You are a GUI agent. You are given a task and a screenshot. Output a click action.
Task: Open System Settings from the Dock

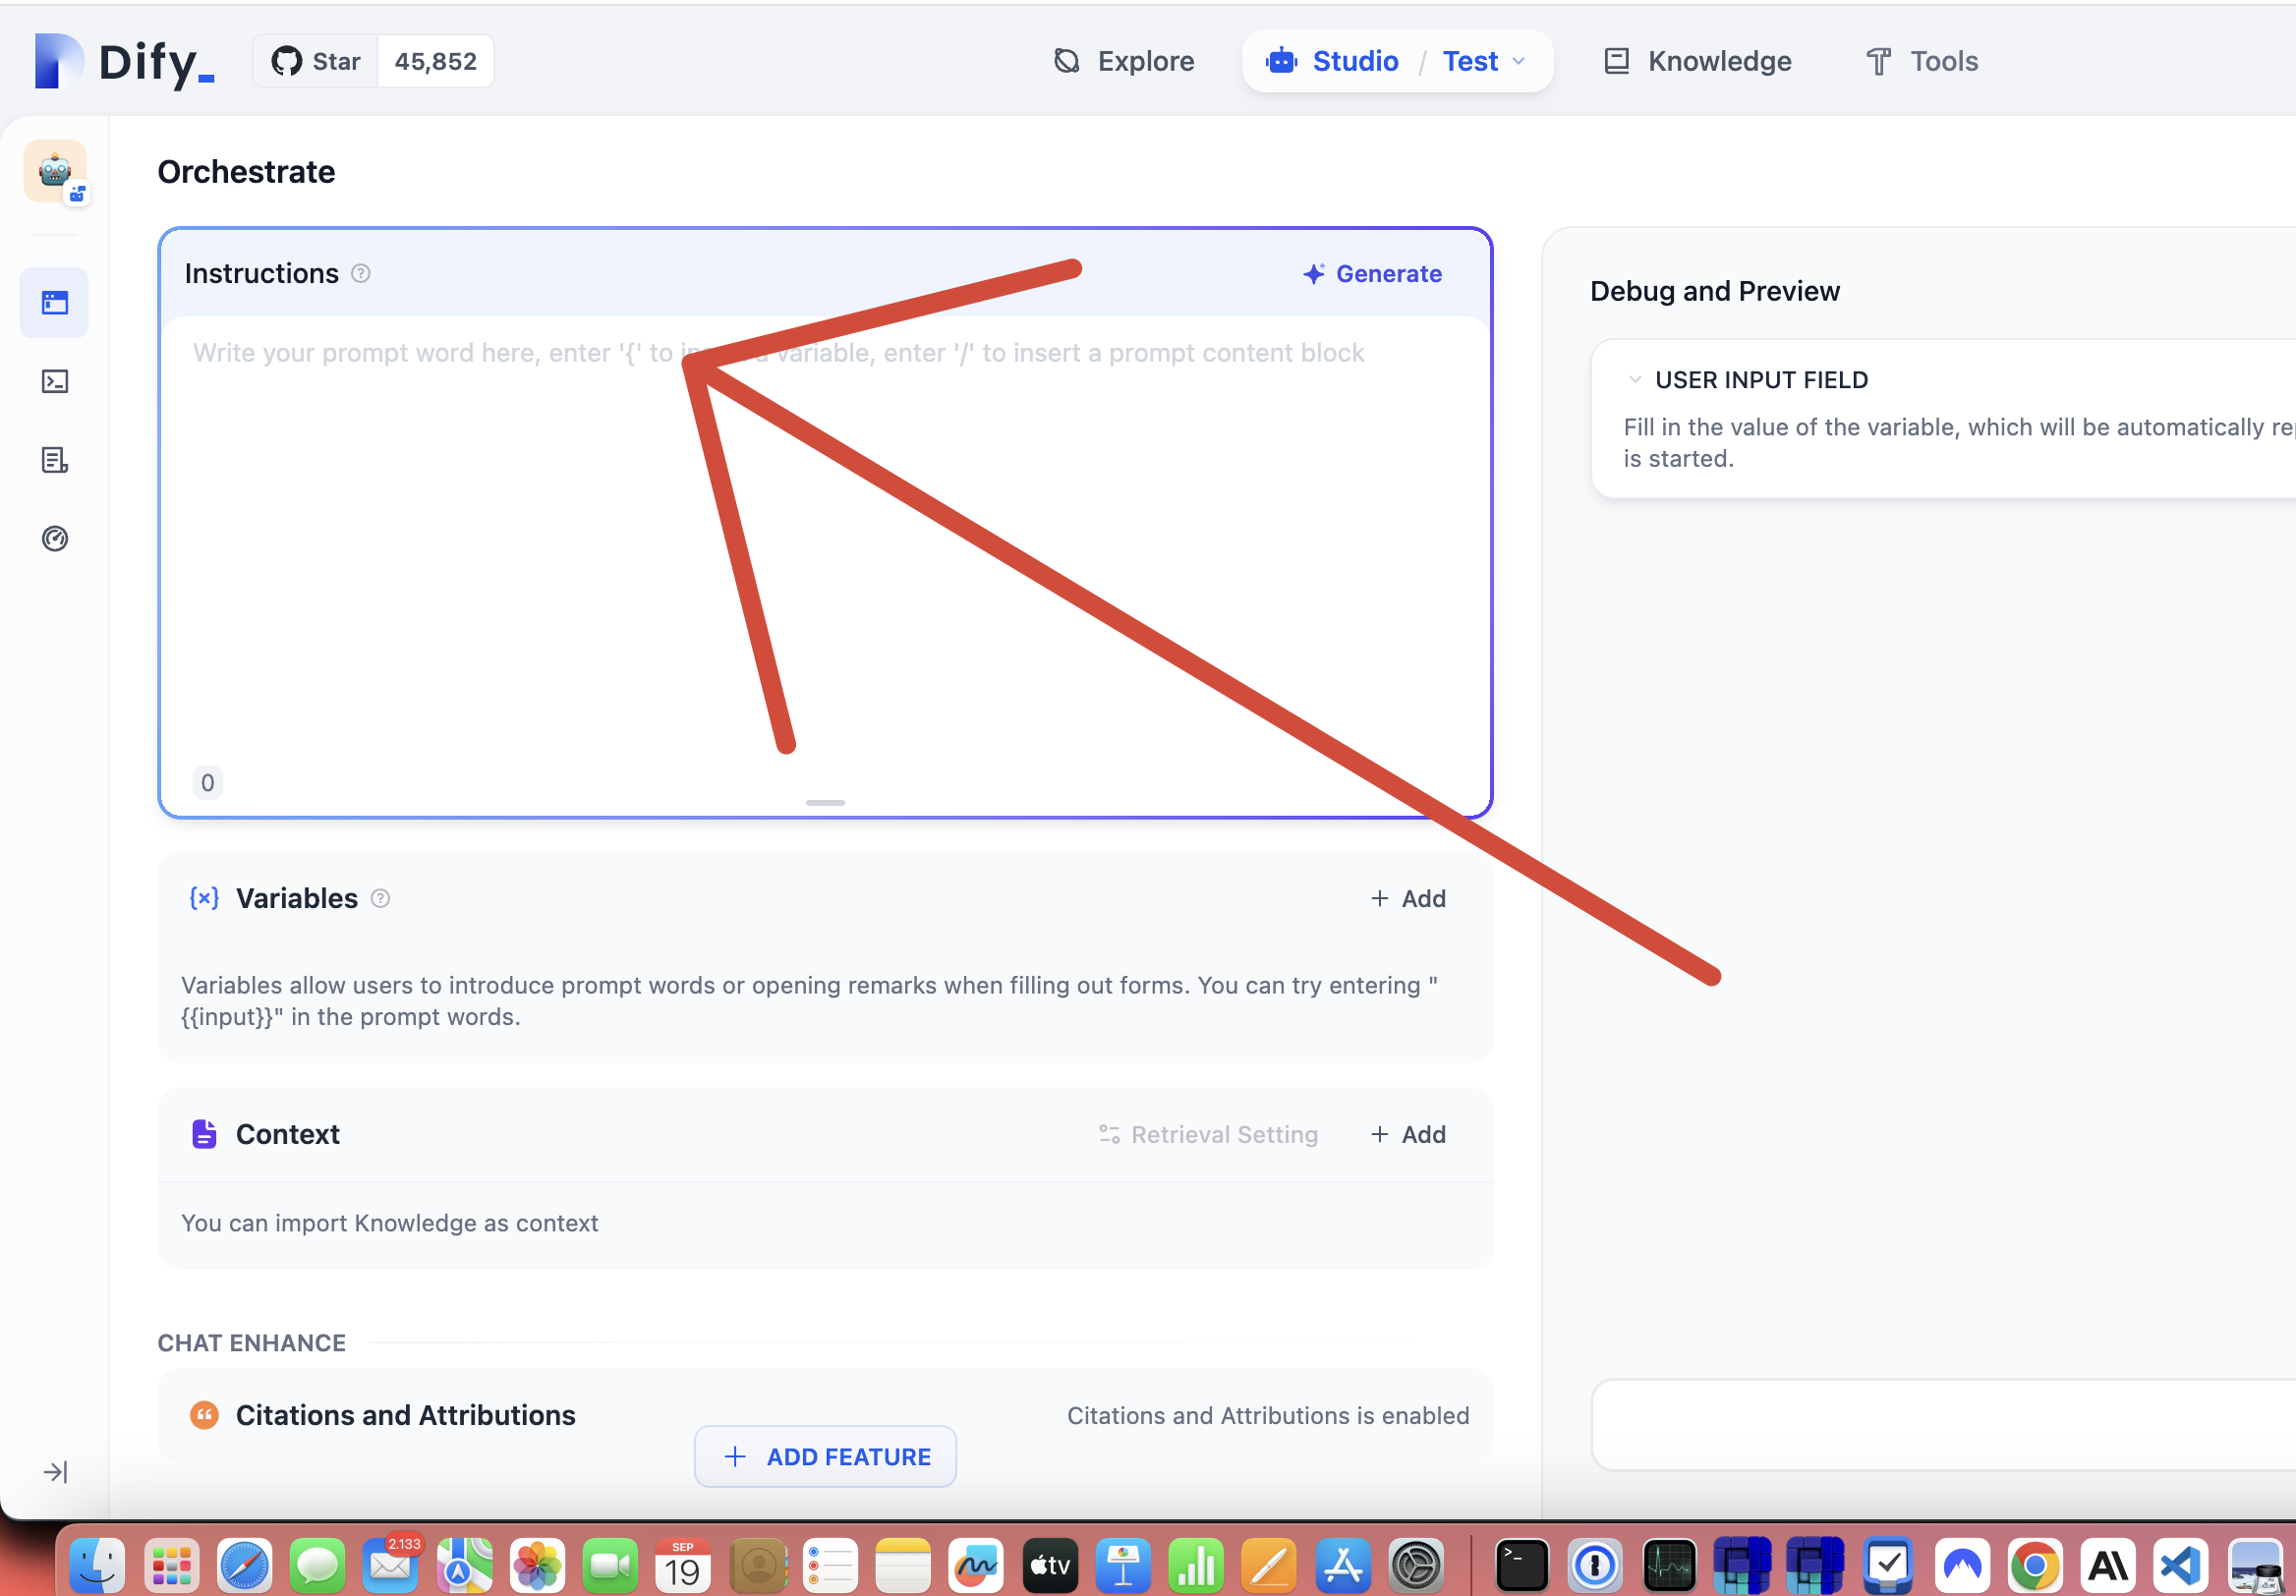1416,1565
